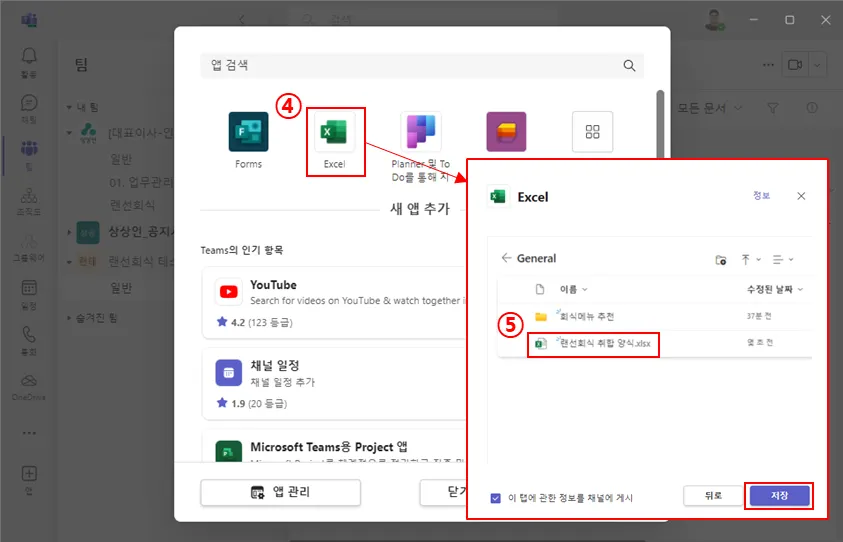The height and width of the screenshot is (542, 843).
Task: Open the upload dropdown
Action: tap(751, 260)
